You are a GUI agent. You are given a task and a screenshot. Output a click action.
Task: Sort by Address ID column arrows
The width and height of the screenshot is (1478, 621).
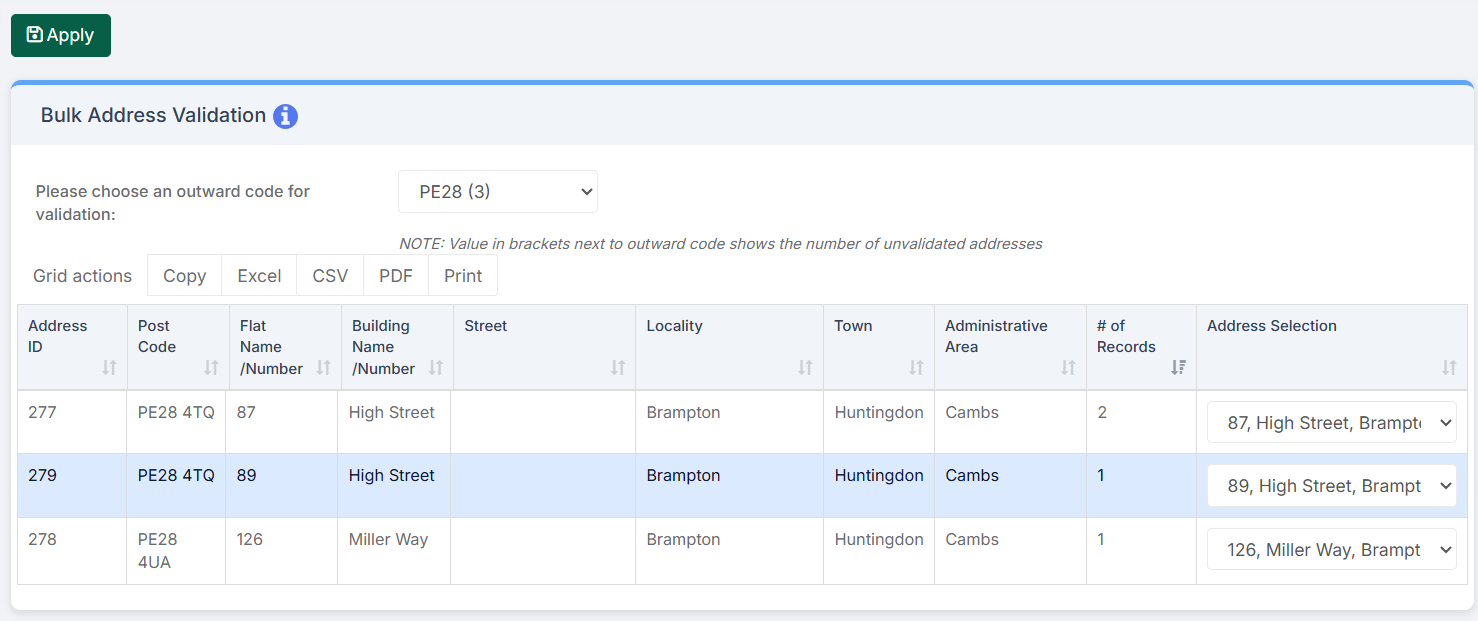click(x=109, y=368)
